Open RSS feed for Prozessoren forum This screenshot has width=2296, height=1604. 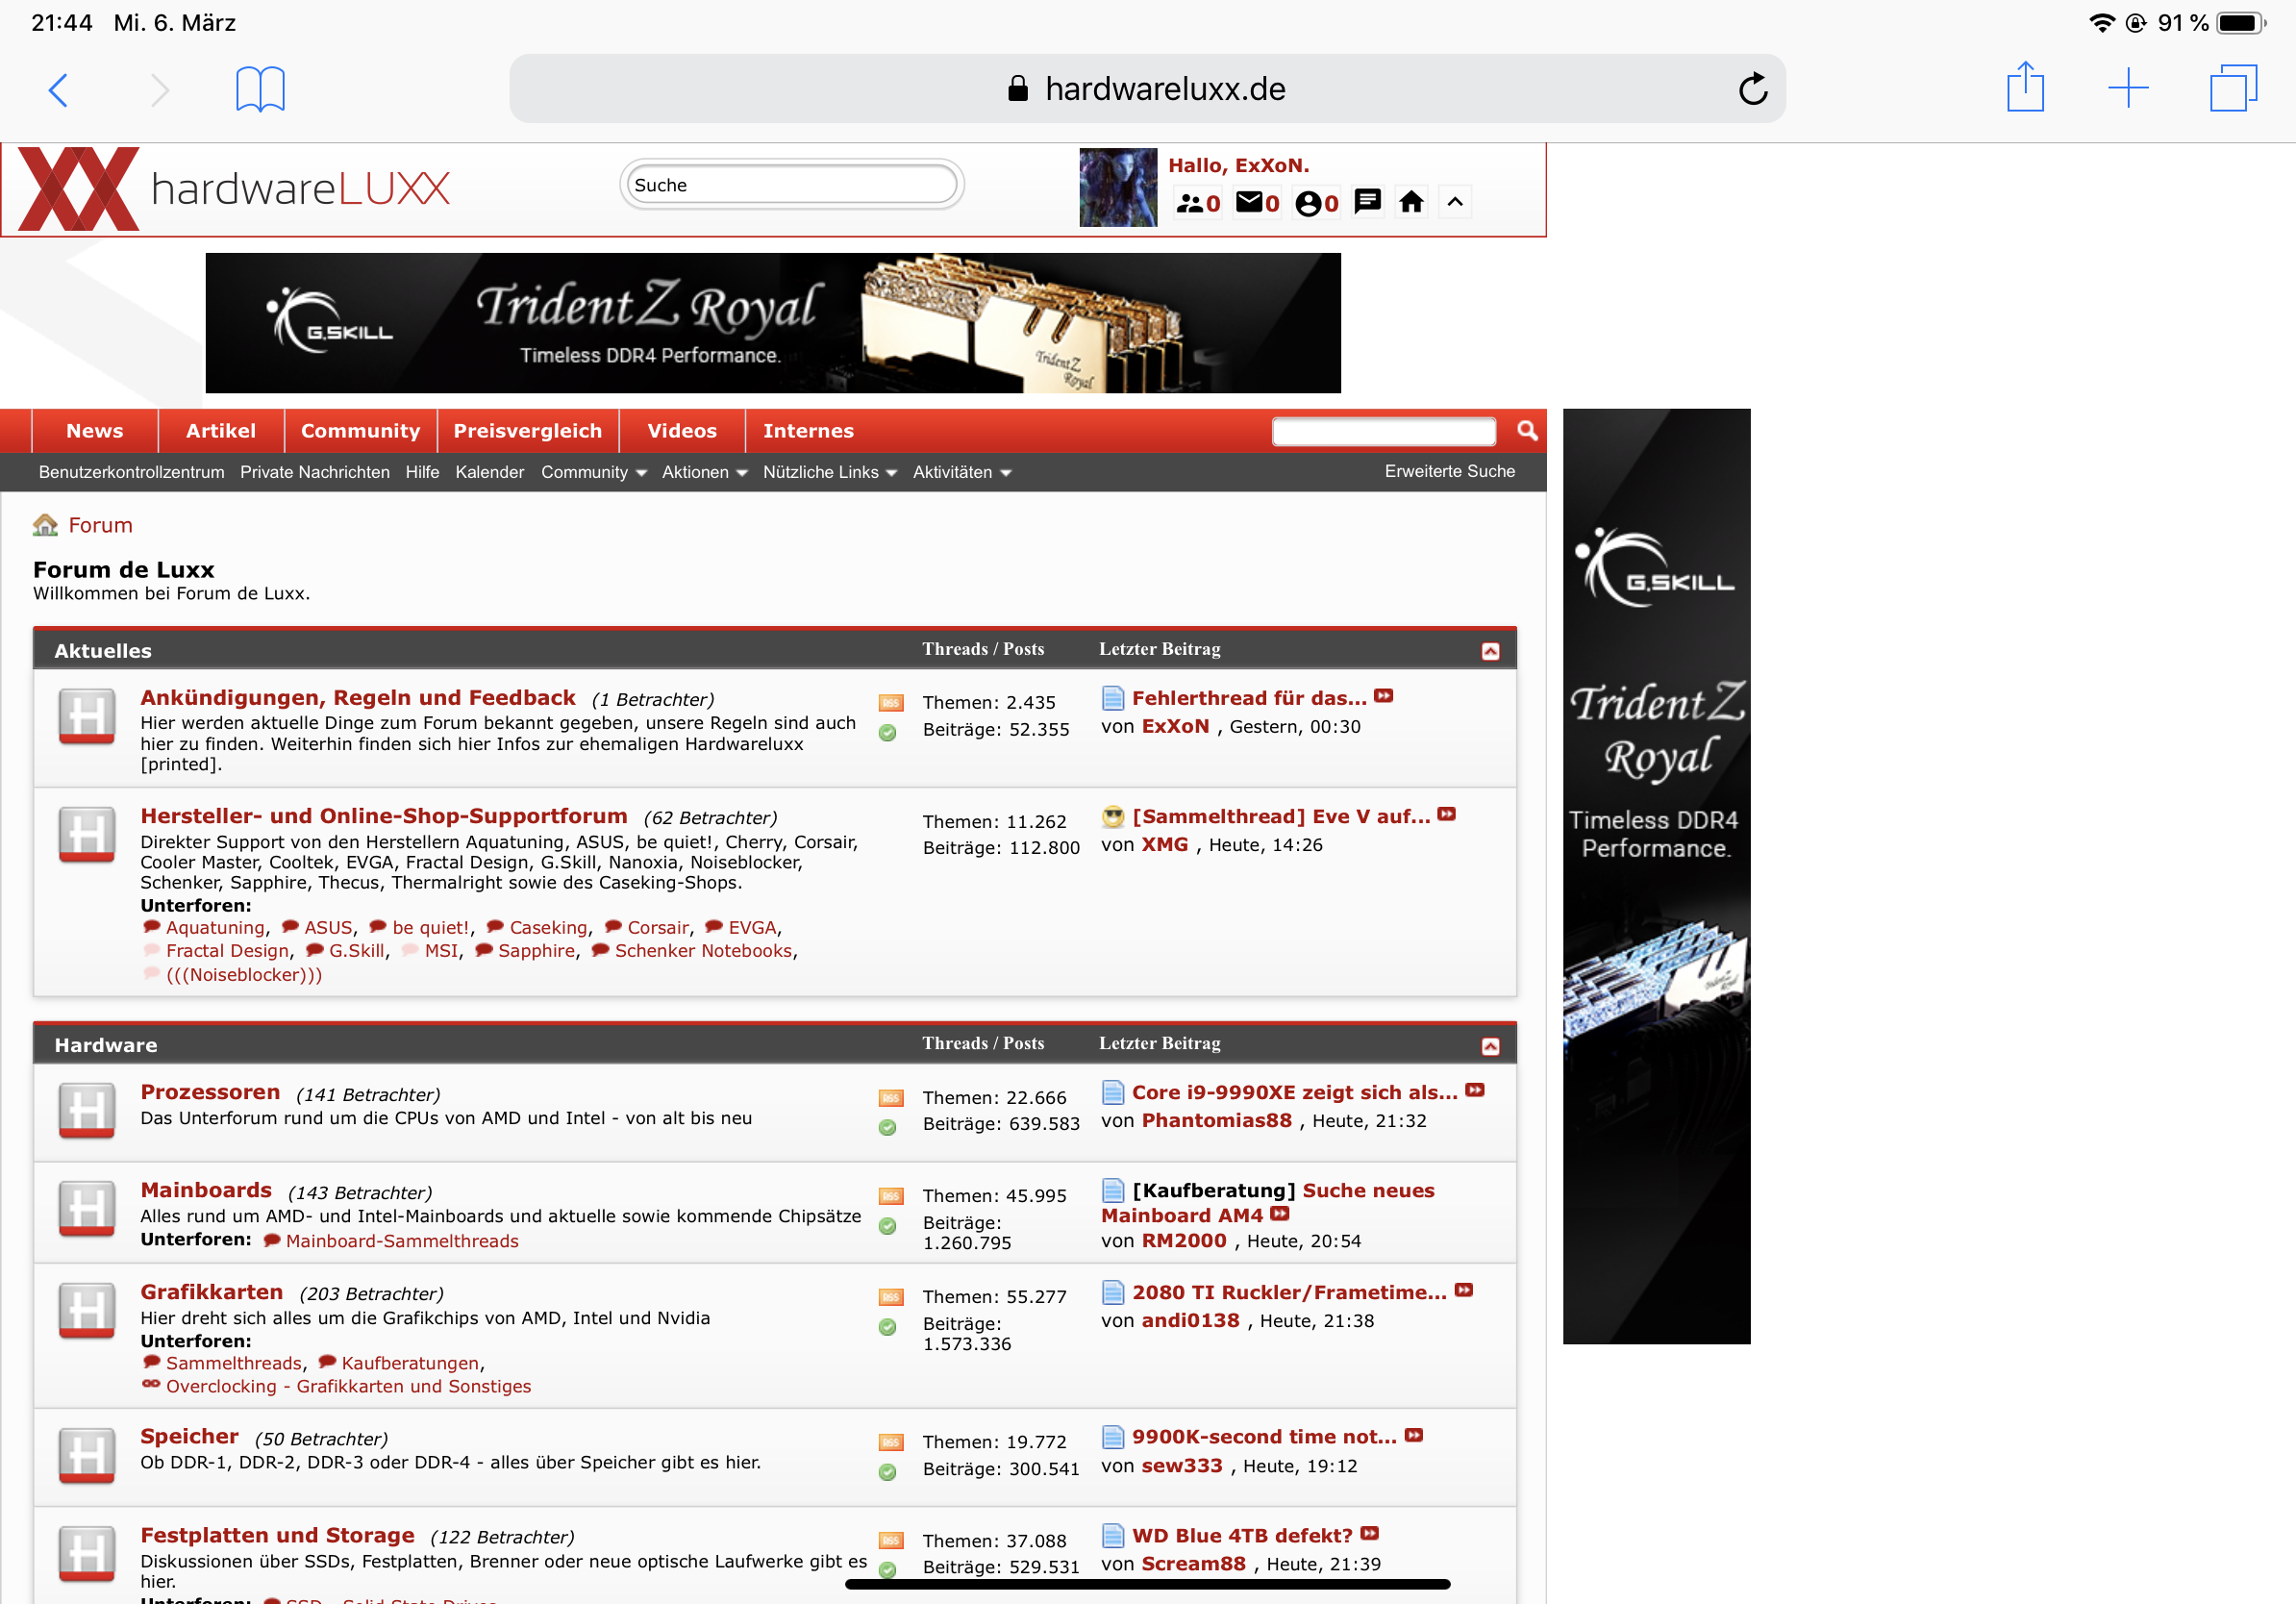point(890,1097)
